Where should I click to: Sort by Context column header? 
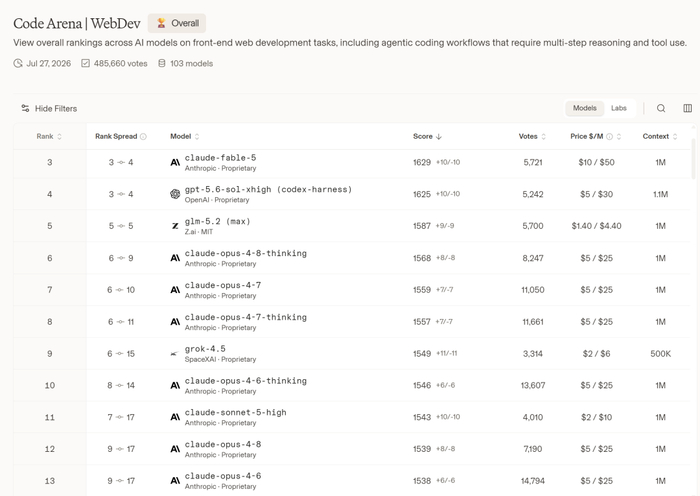pyautogui.click(x=660, y=137)
